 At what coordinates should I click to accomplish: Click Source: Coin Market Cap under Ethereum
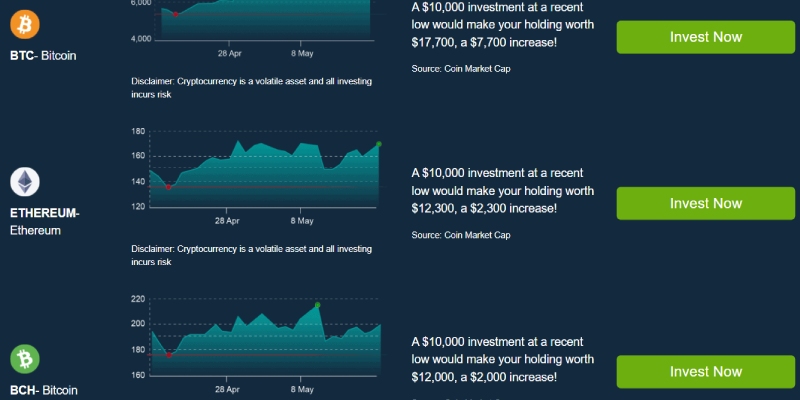click(x=461, y=235)
